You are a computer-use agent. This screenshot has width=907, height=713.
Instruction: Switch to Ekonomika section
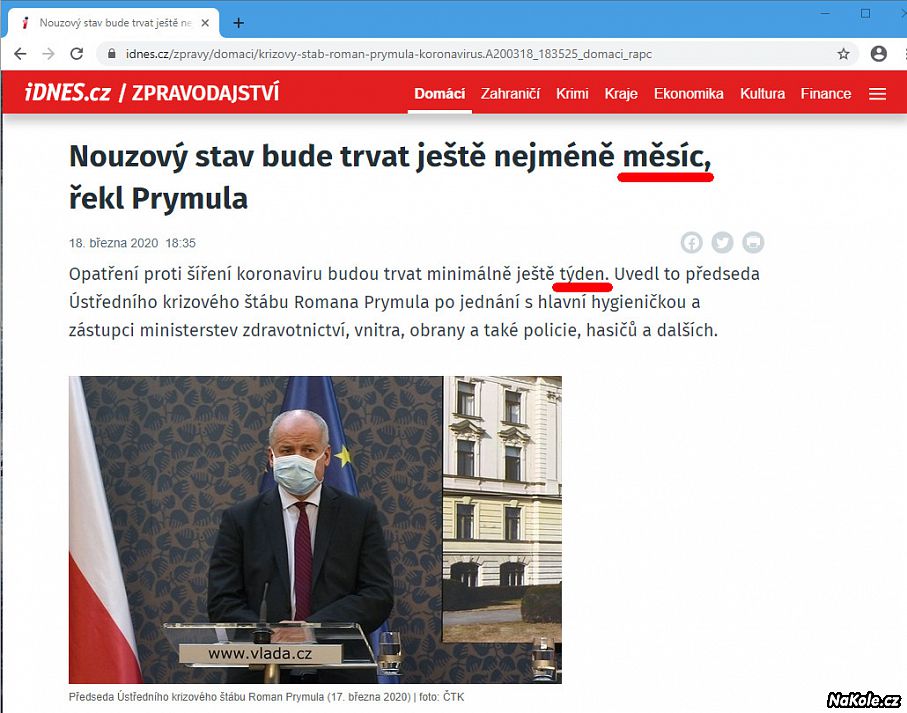tap(688, 94)
